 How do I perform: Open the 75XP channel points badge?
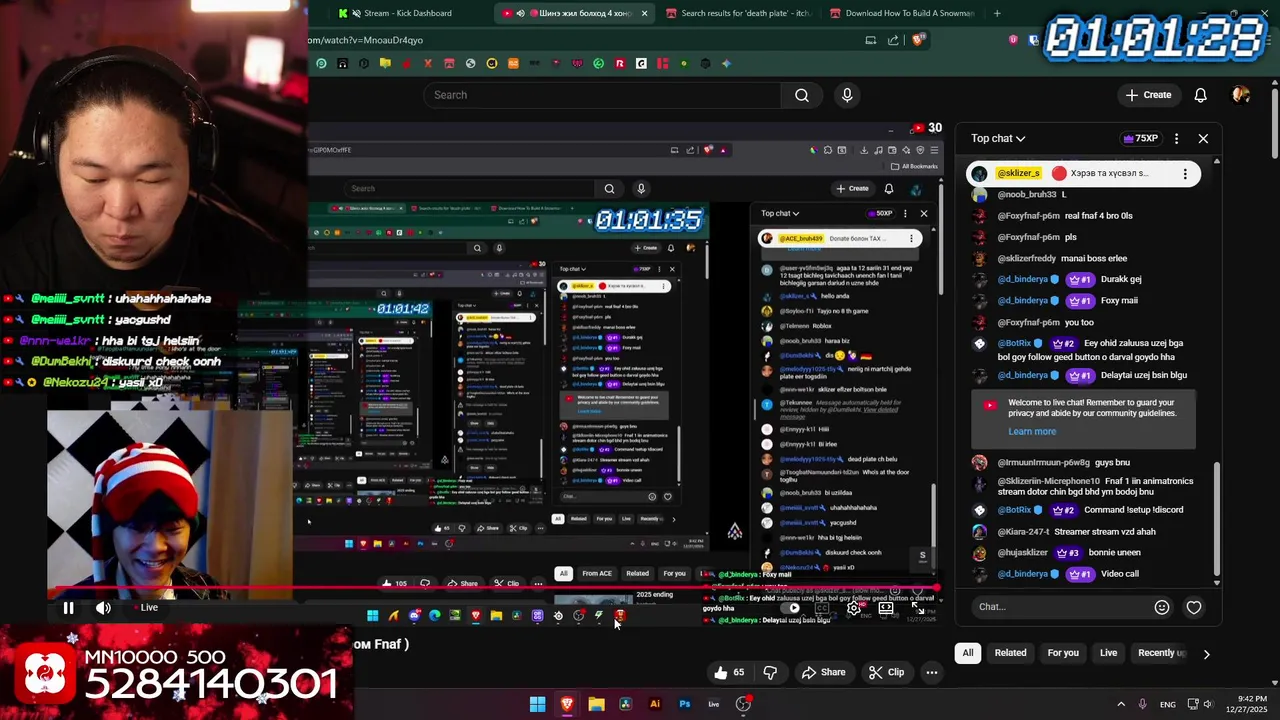[1140, 139]
